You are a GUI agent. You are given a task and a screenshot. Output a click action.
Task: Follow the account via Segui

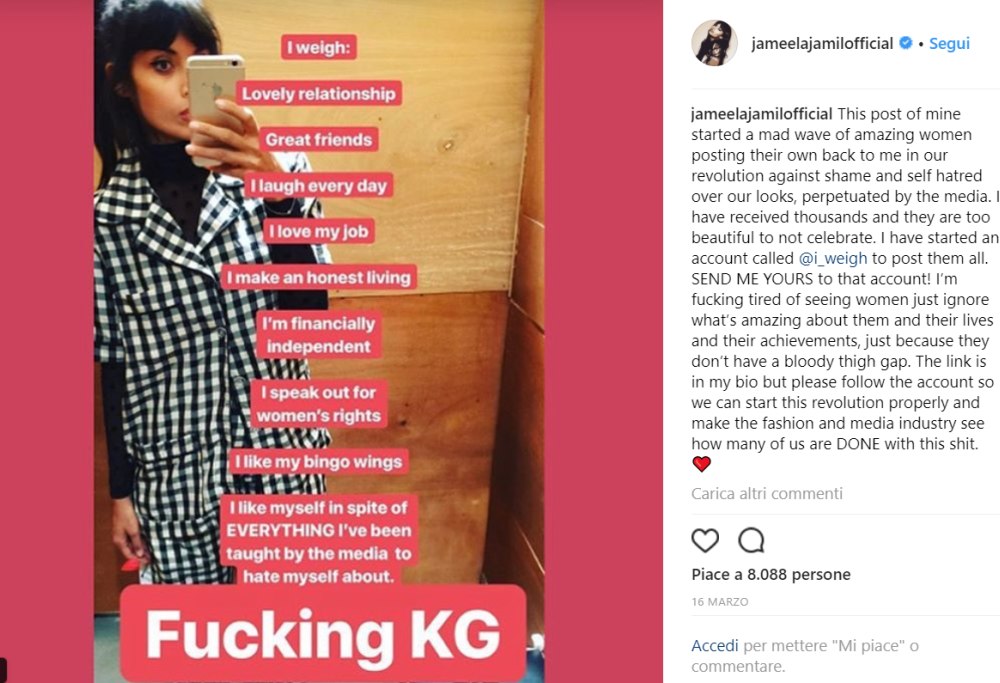pyautogui.click(x=949, y=43)
